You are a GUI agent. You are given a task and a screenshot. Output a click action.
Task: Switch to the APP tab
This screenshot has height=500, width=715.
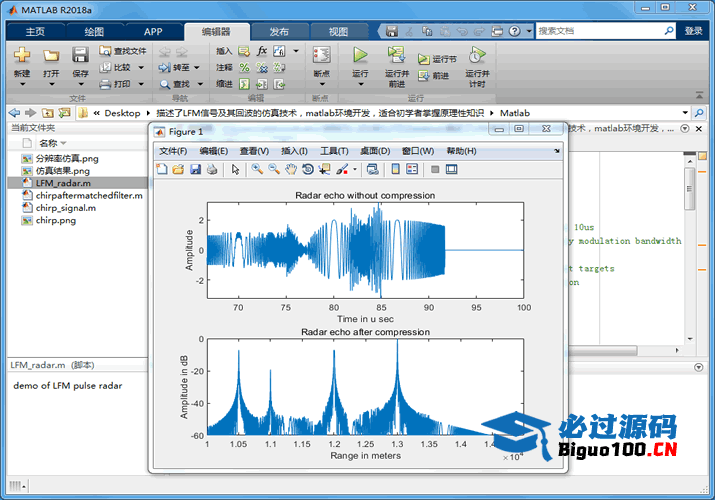pos(153,31)
